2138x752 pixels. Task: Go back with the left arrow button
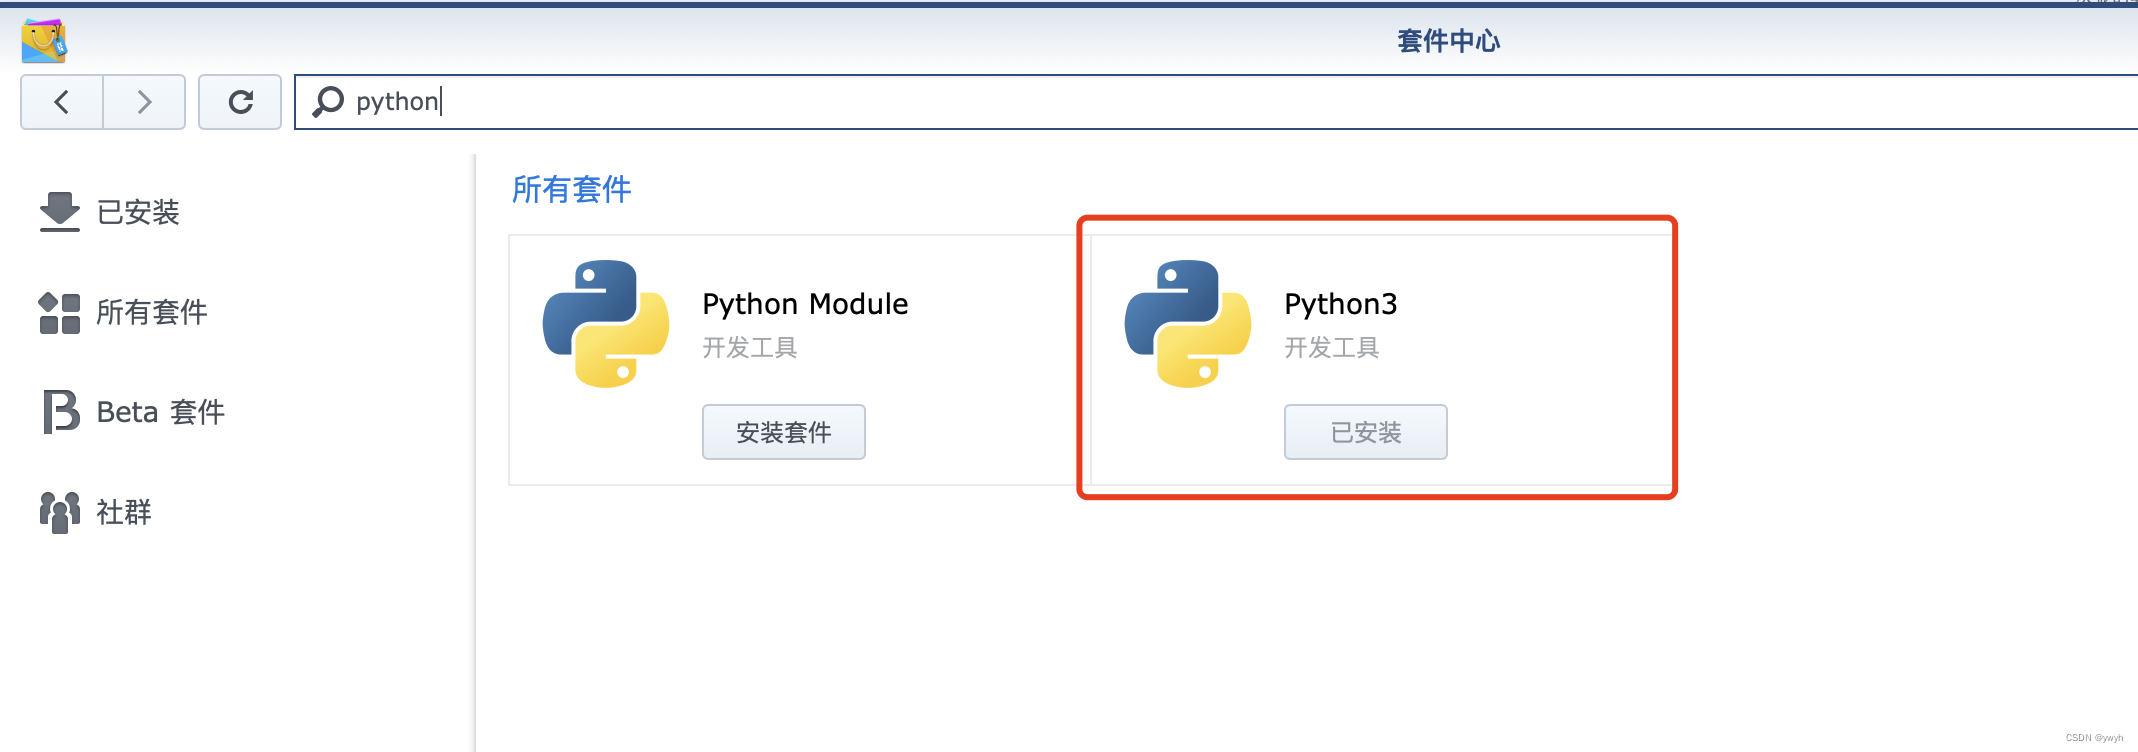click(62, 102)
